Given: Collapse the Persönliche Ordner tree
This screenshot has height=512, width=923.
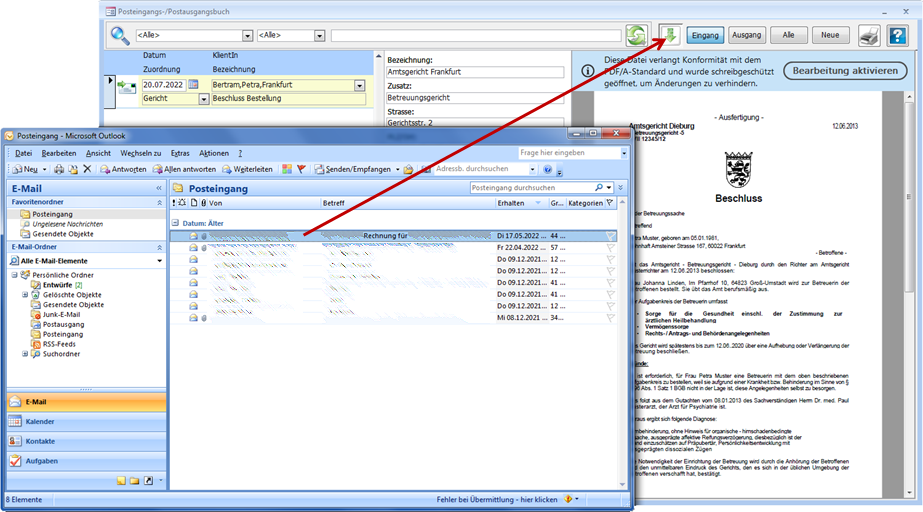Looking at the screenshot, I should pyautogui.click(x=14, y=275).
